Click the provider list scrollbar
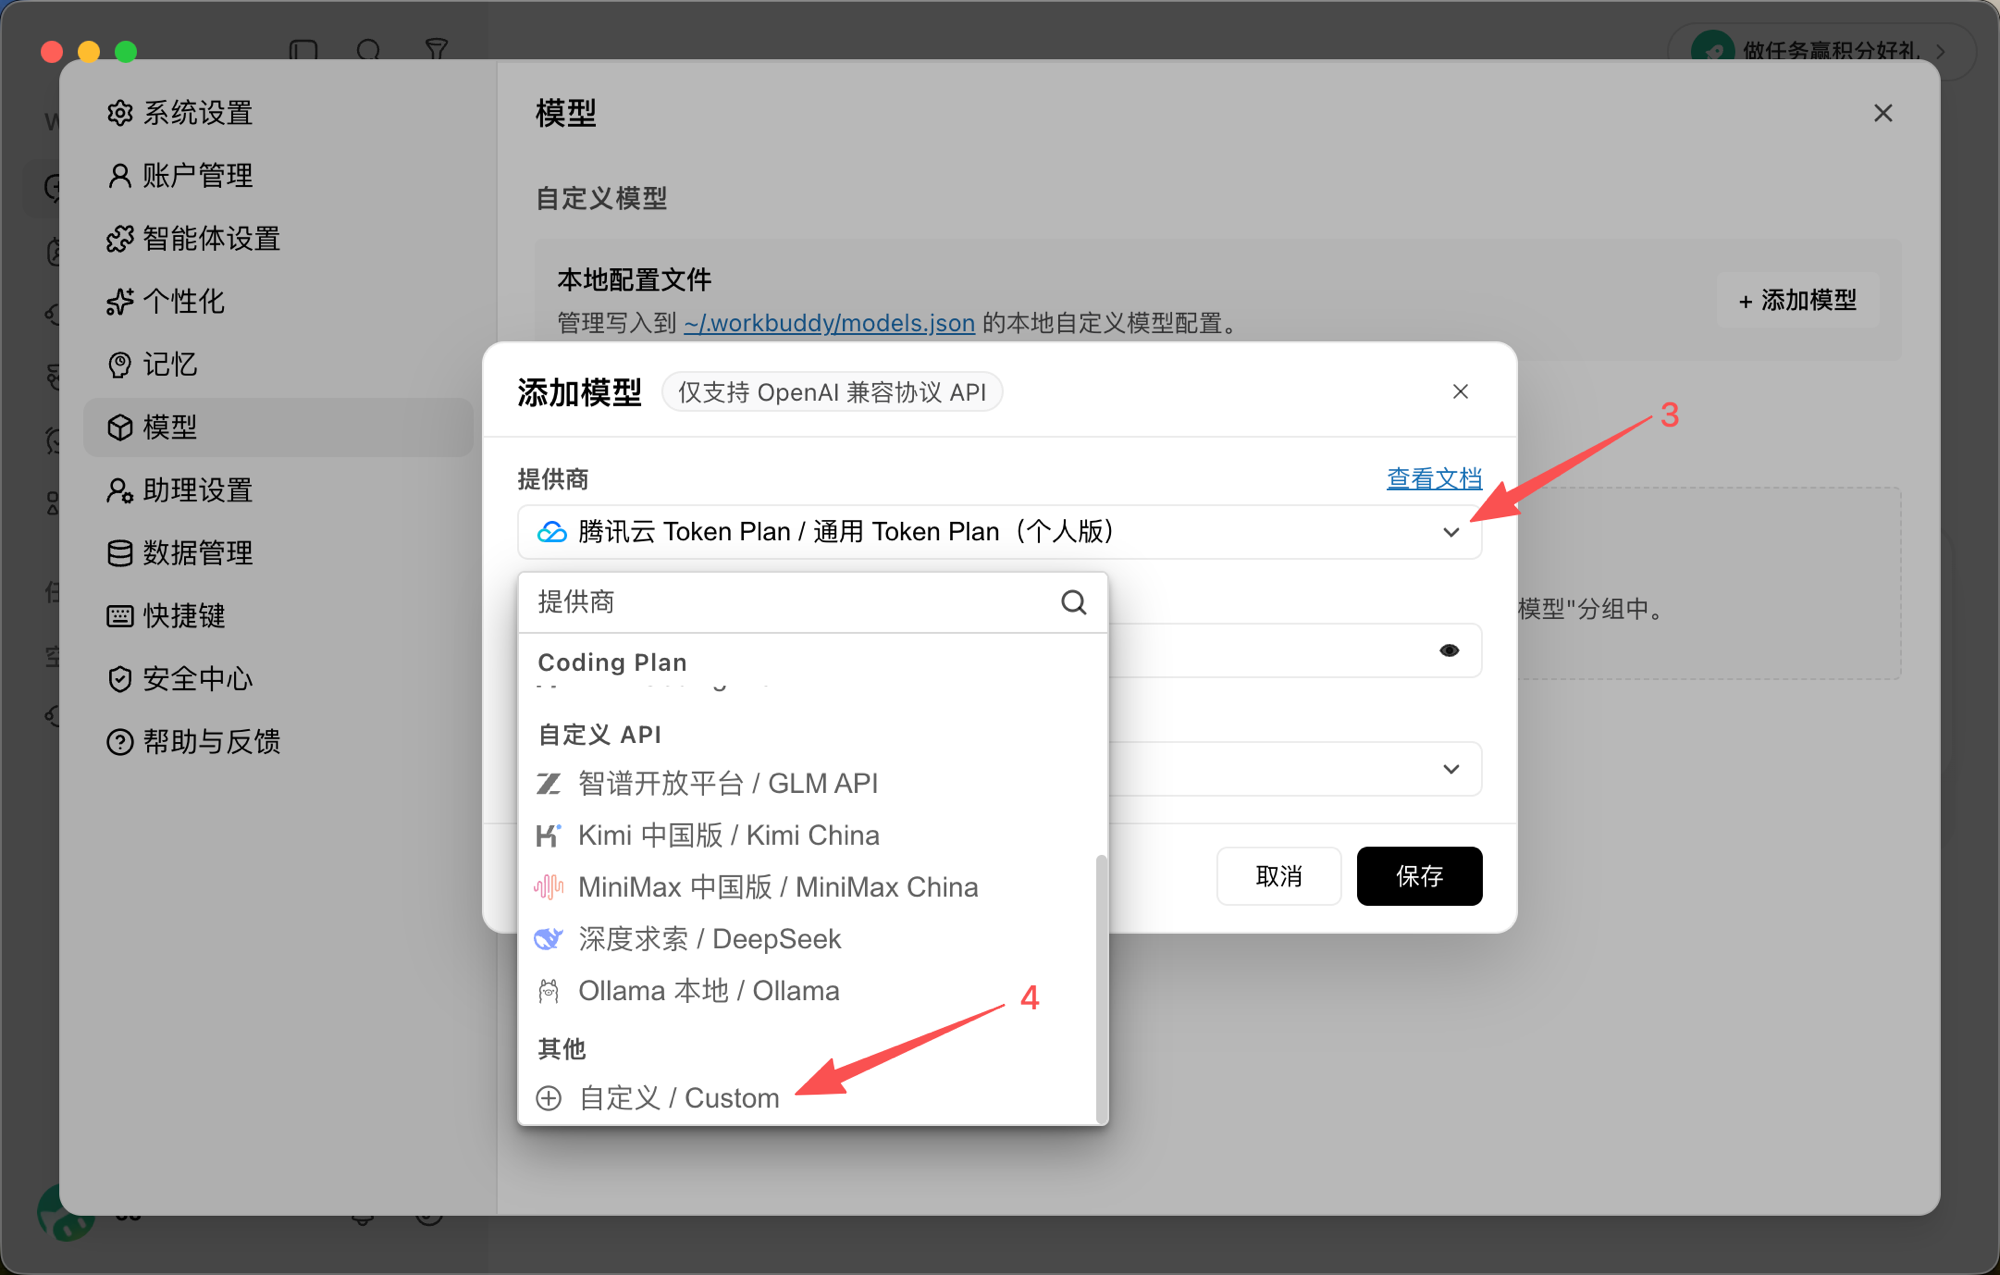 click(x=1101, y=987)
